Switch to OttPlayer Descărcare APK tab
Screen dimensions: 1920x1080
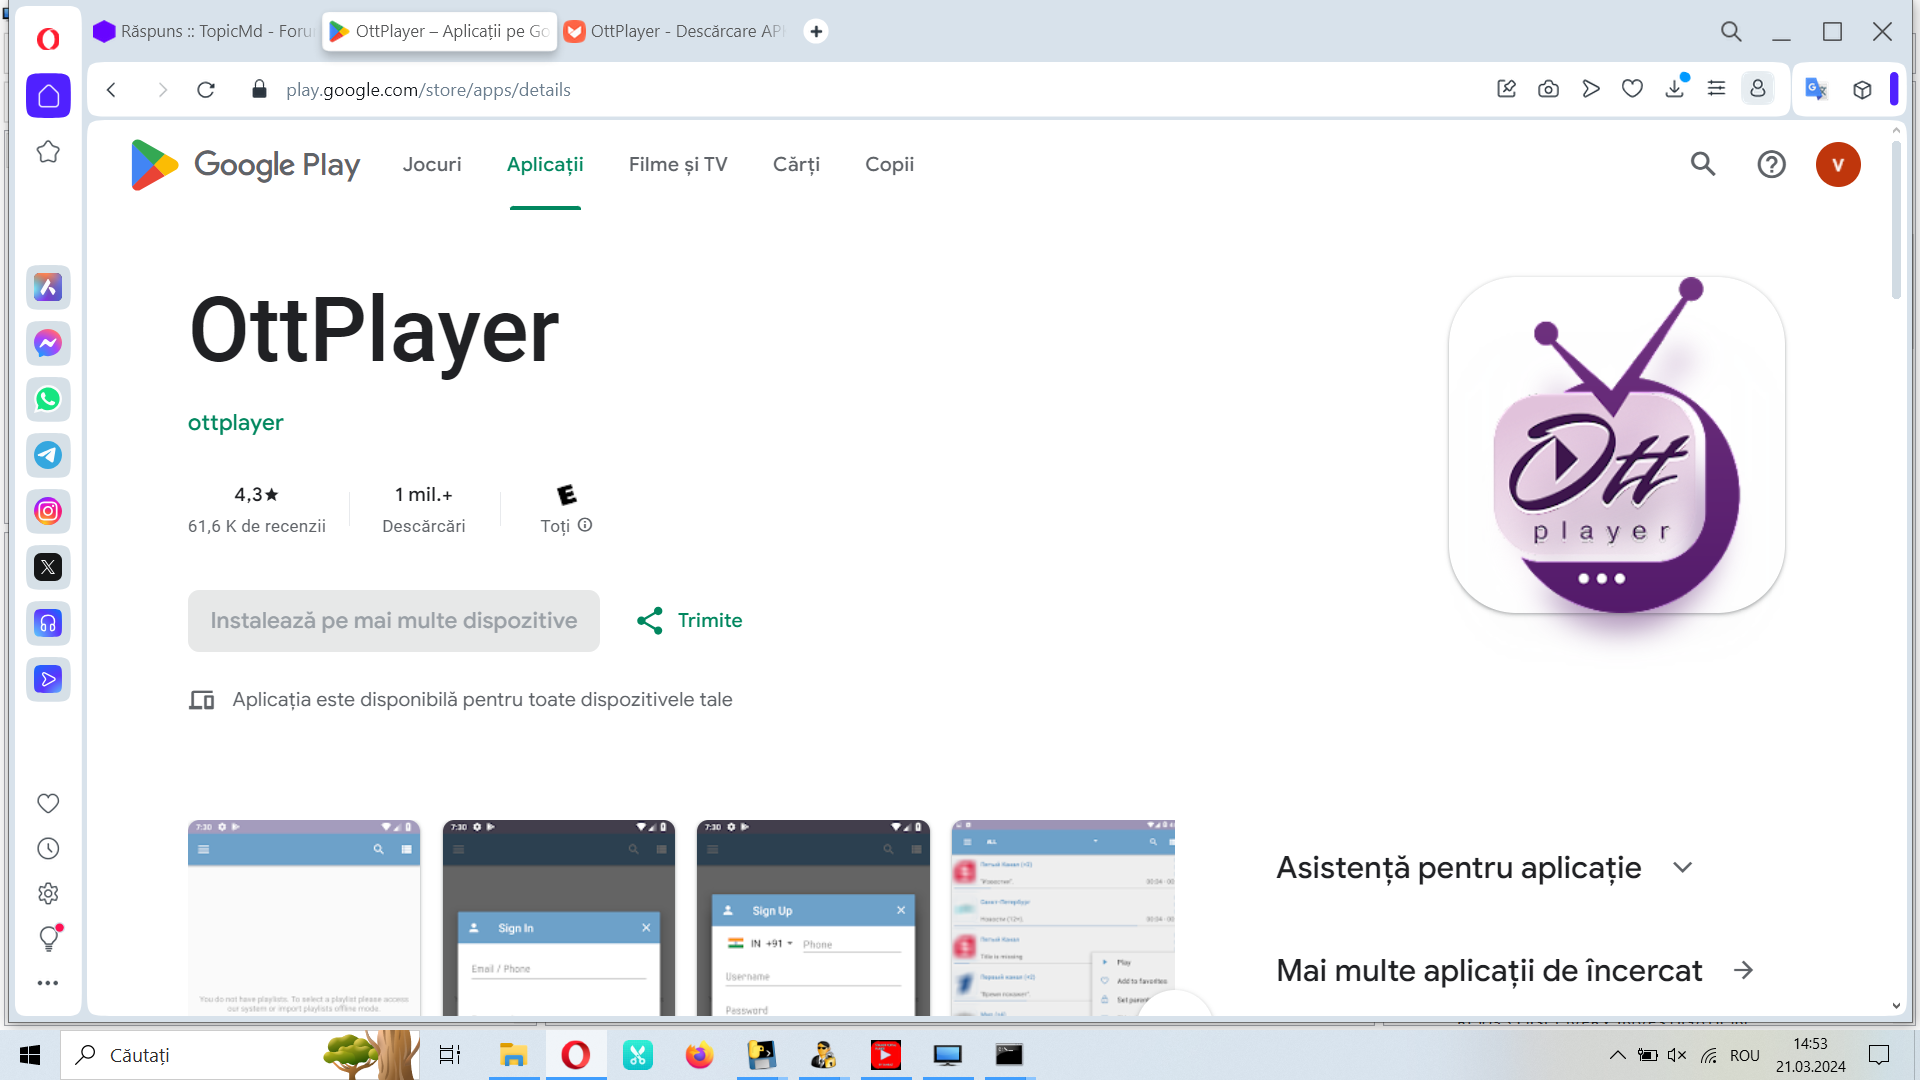674,31
